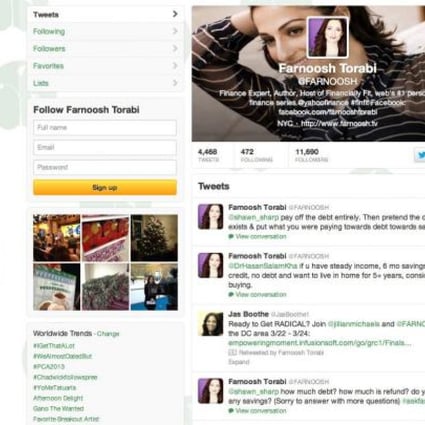Change the Worldwide Trends location
Screen dimensions: 425x425
pos(108,334)
